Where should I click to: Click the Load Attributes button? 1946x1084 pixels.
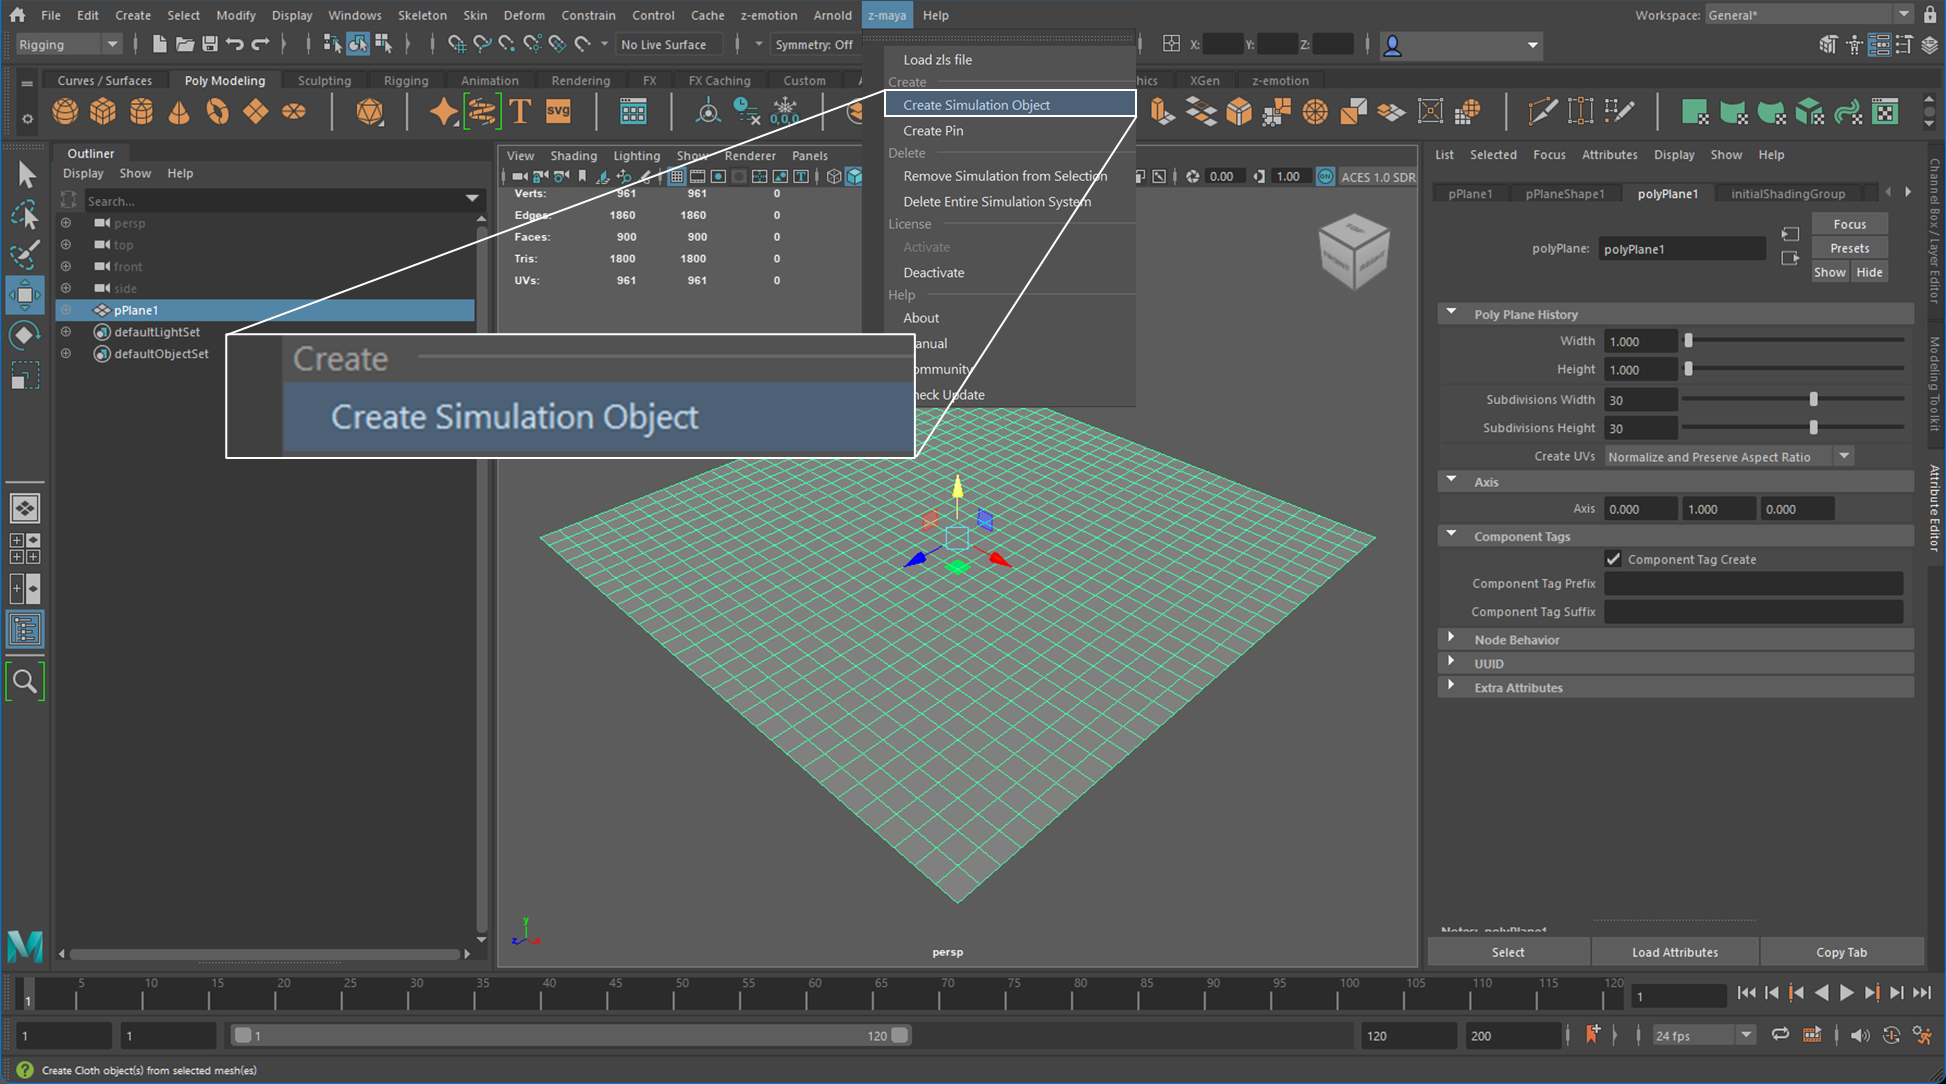pos(1675,952)
